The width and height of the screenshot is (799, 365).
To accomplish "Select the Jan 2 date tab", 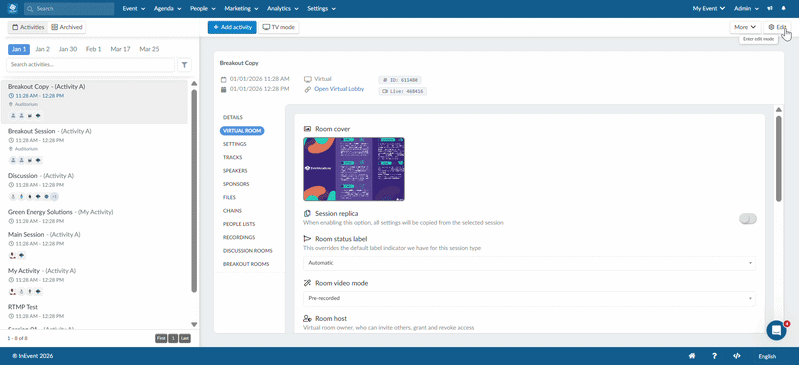I will click(43, 49).
